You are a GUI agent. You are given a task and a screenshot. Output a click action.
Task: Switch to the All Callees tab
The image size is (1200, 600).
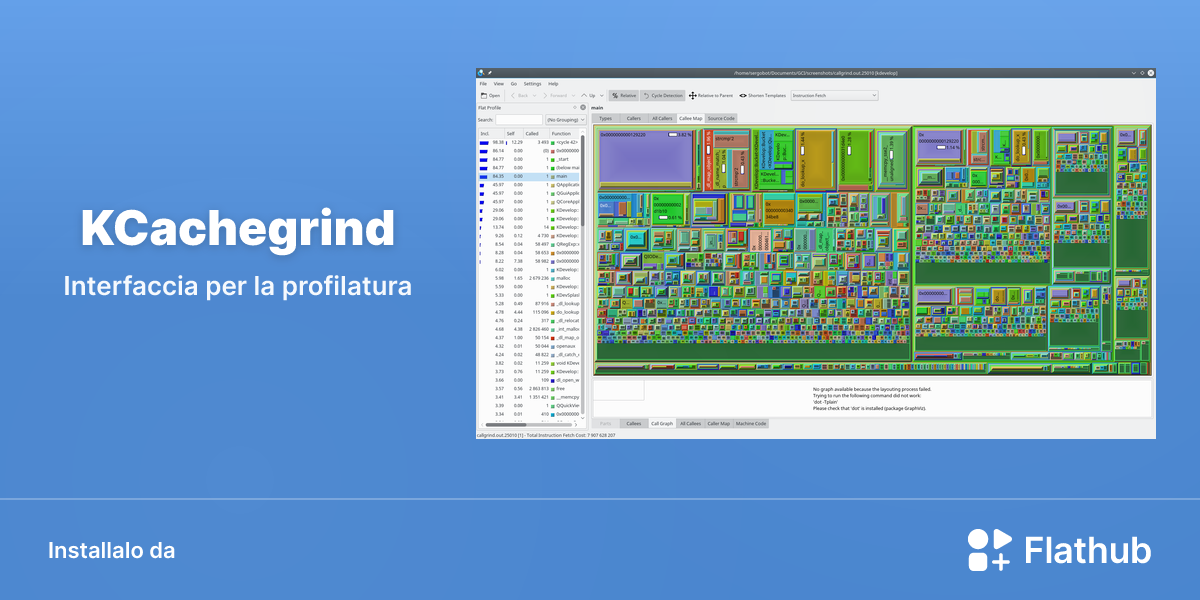(690, 424)
